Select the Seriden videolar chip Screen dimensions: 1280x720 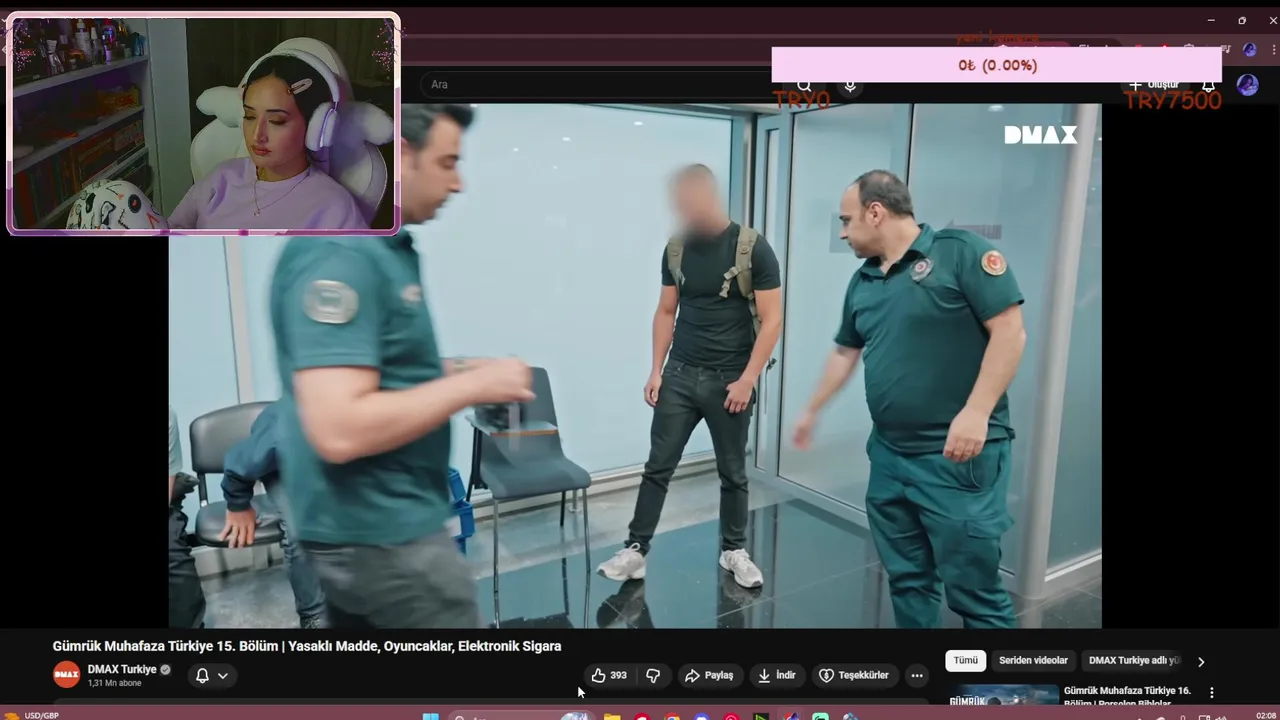(1033, 660)
